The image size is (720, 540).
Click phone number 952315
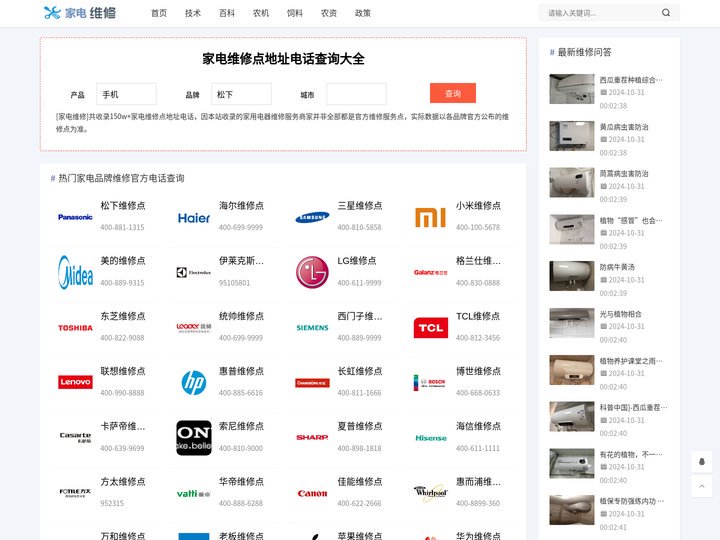point(112,503)
